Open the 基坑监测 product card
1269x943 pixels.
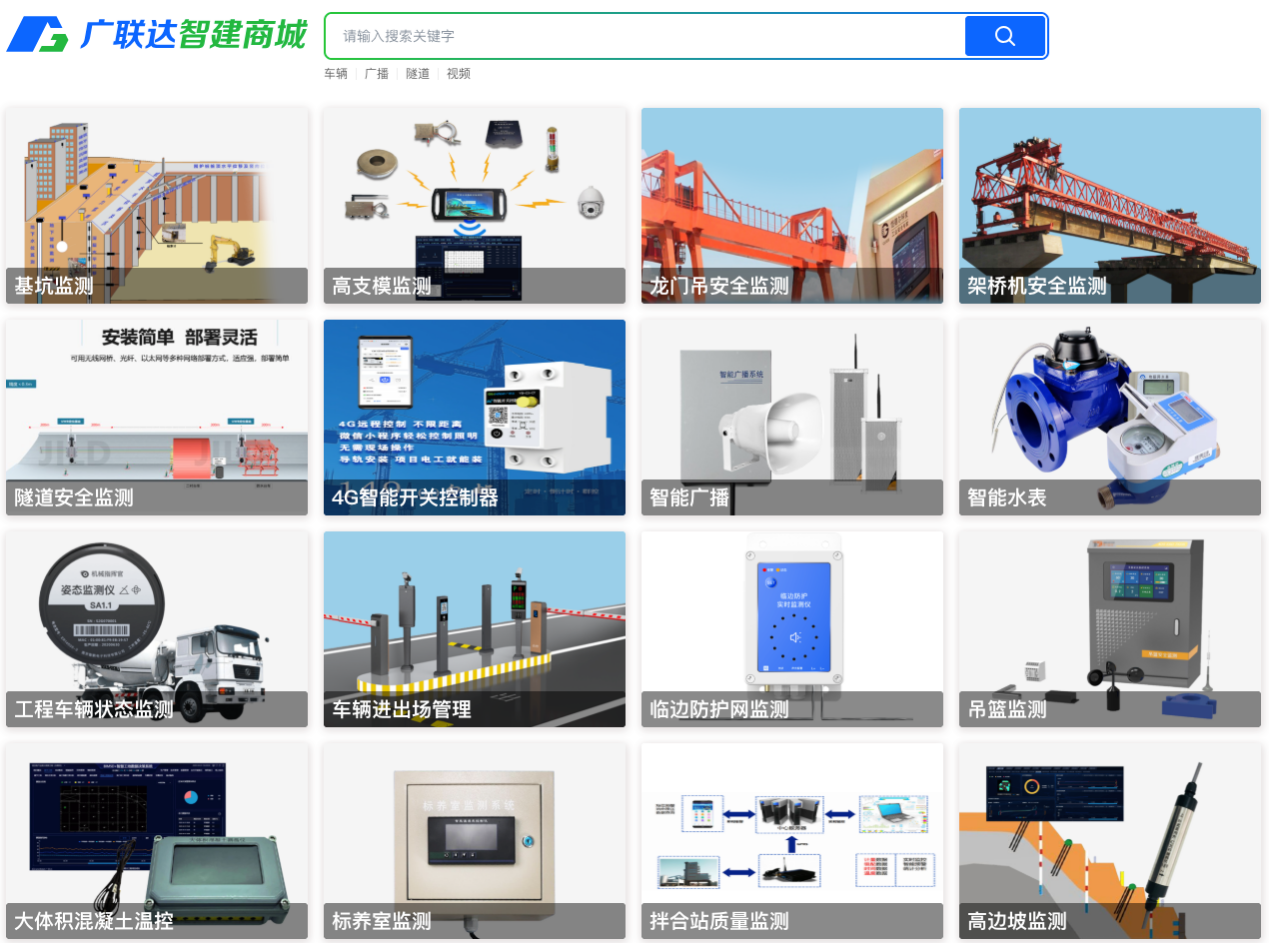[157, 205]
